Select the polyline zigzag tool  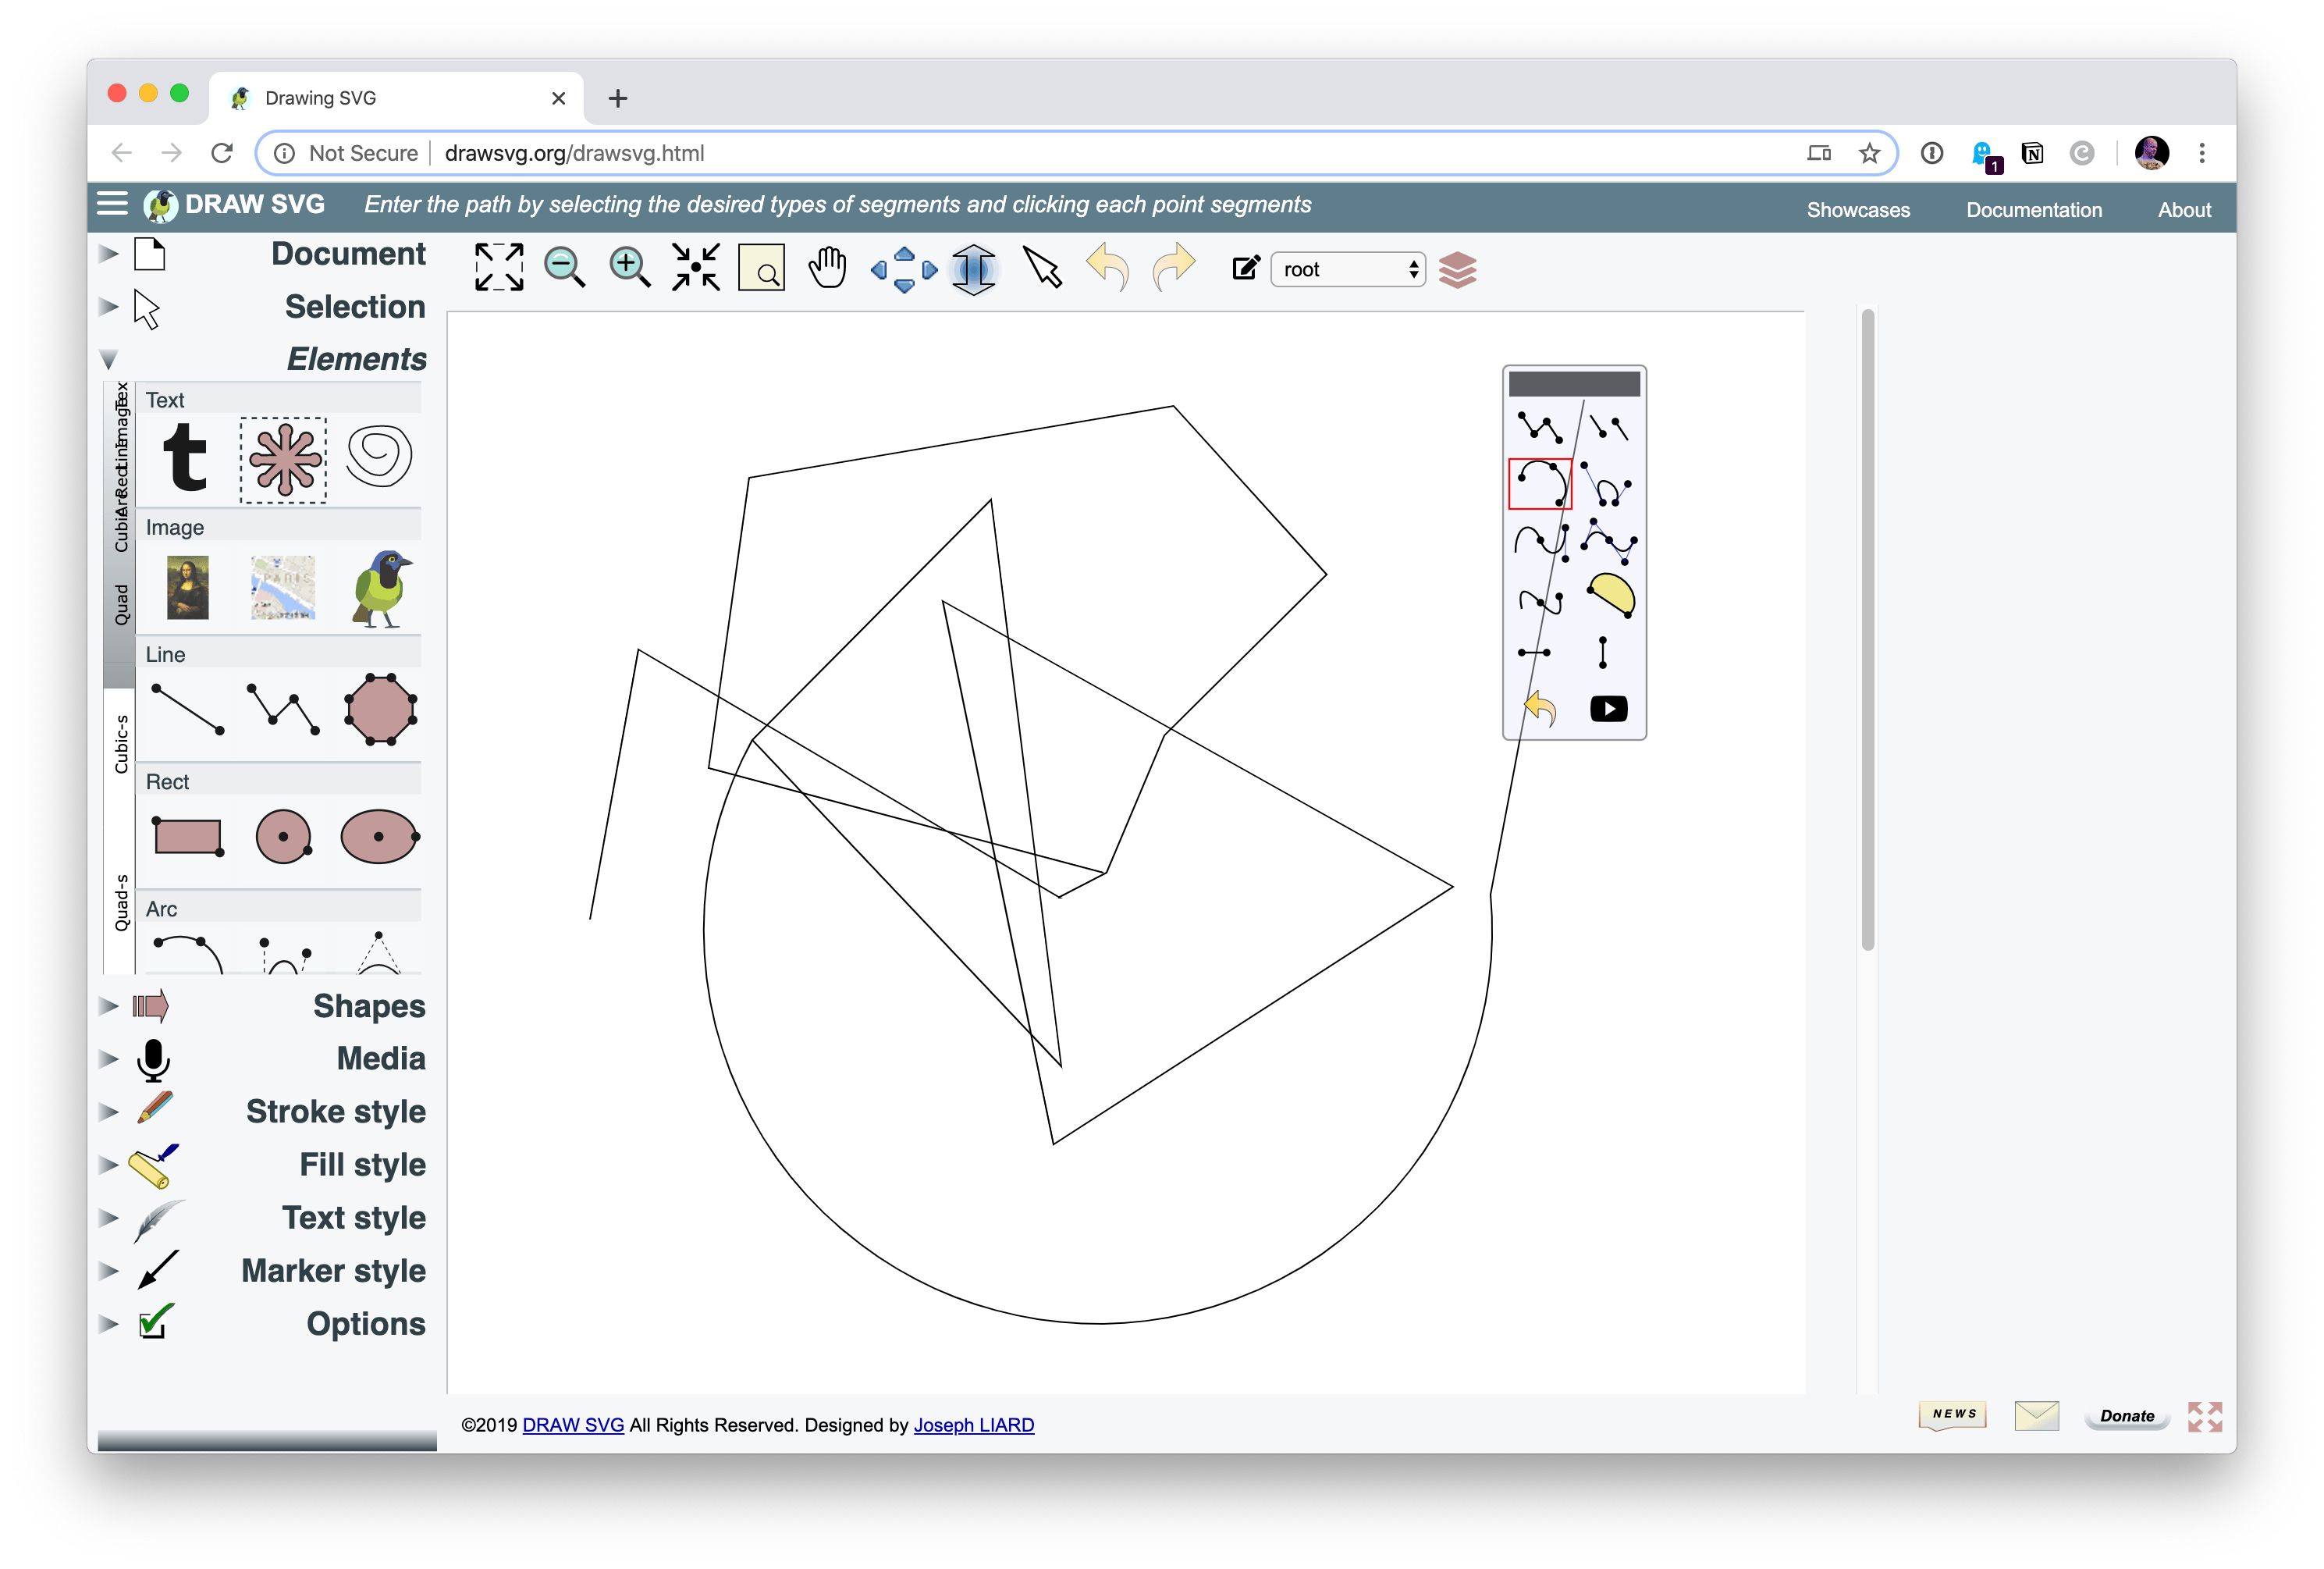283,709
